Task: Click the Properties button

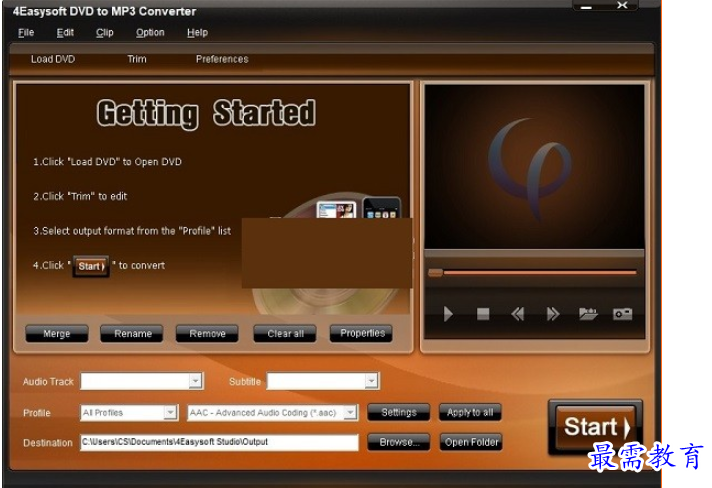Action: [x=362, y=333]
